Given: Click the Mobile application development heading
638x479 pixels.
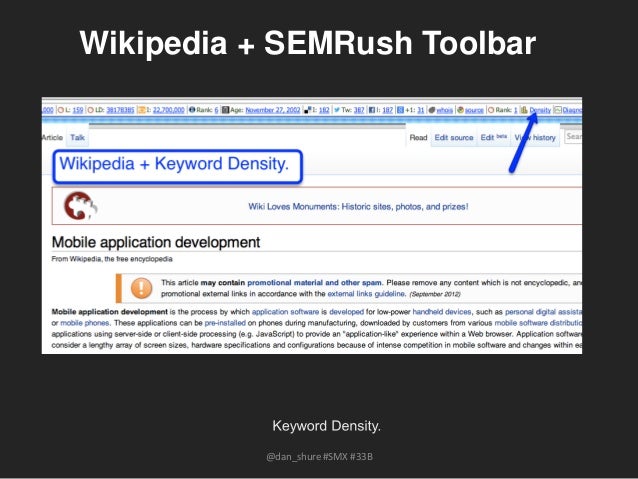Looking at the screenshot, I should [156, 242].
